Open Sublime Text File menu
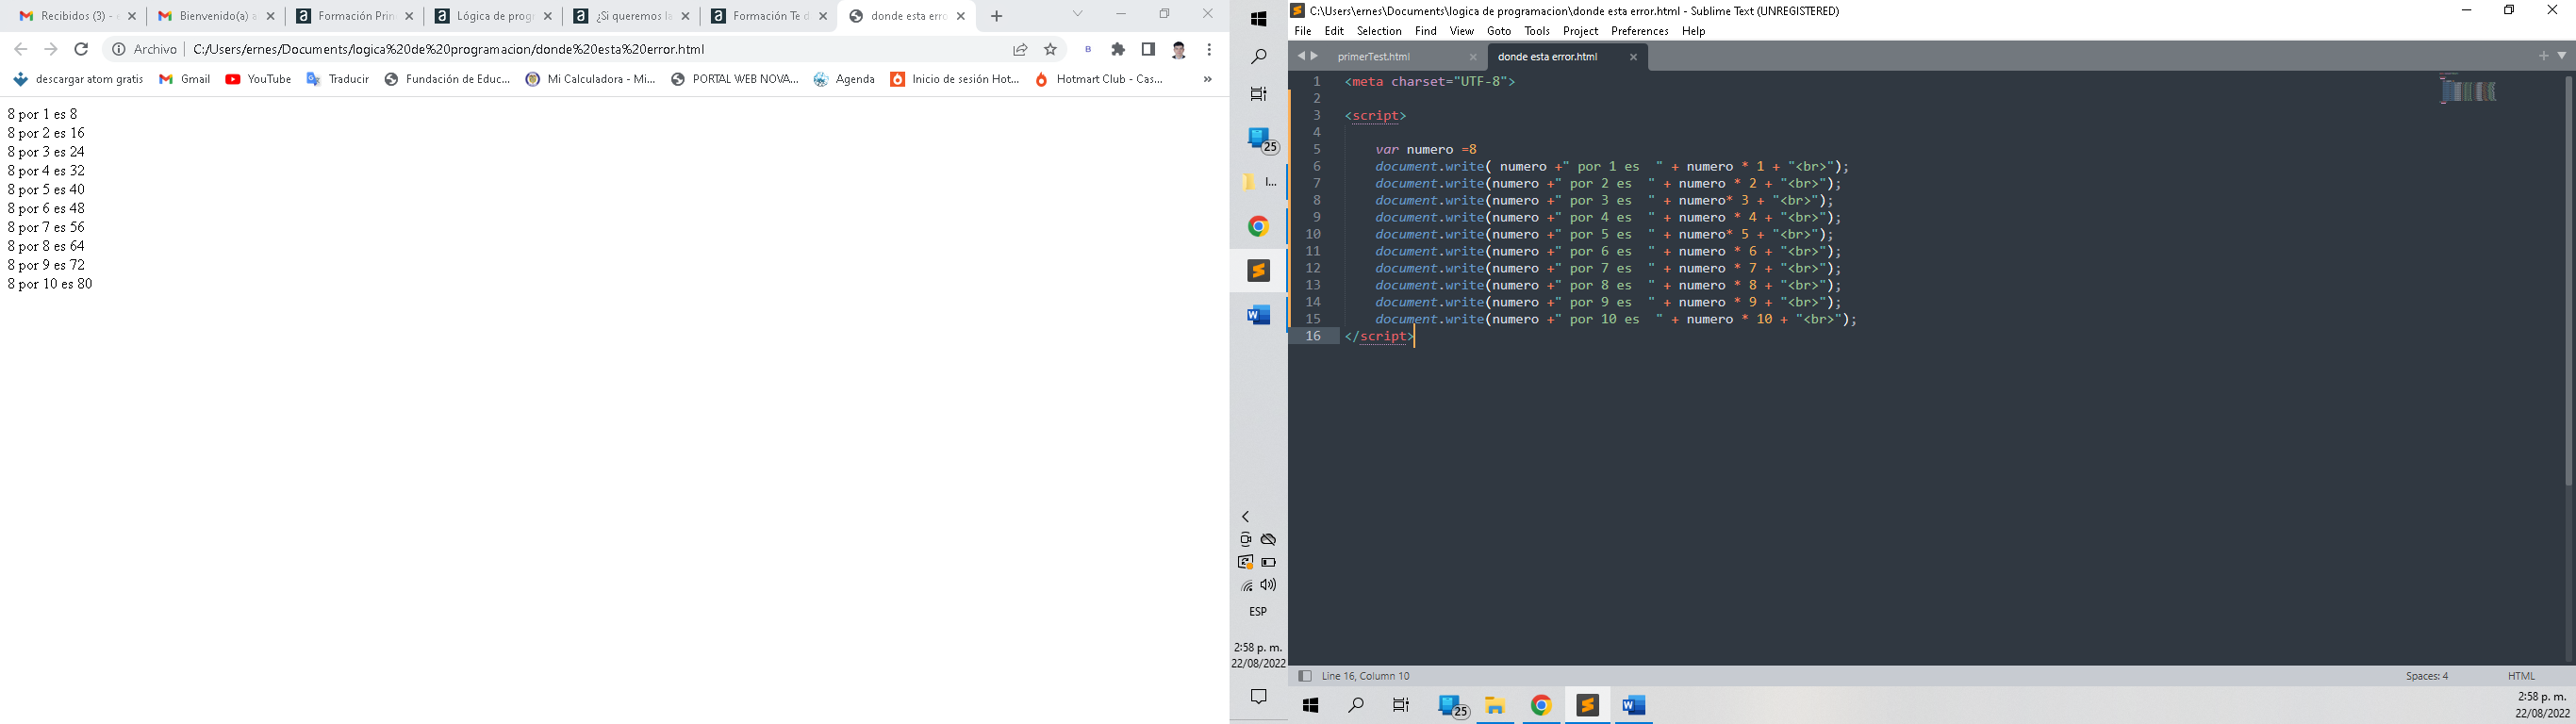 [1302, 31]
